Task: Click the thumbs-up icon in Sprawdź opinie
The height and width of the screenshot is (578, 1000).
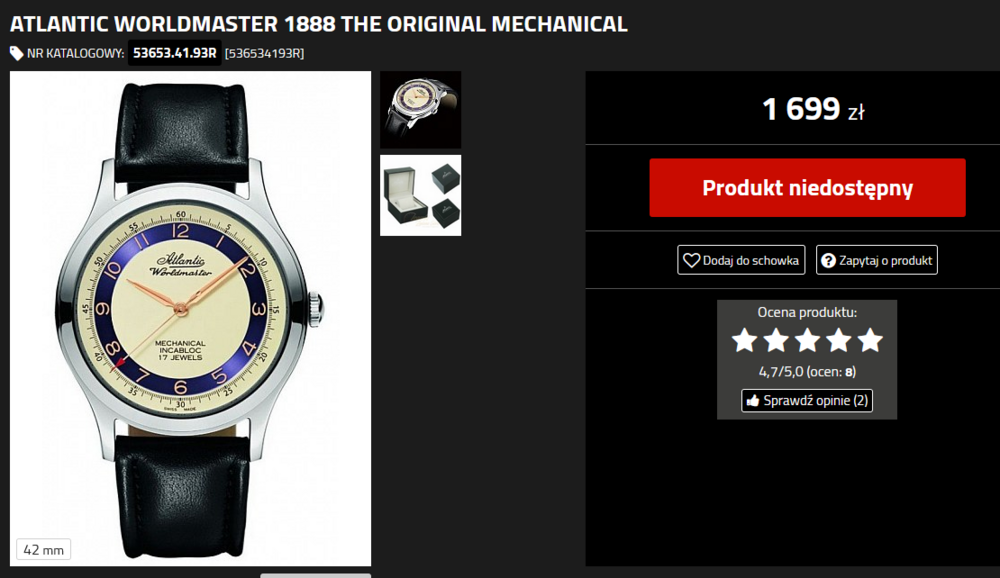Action: 753,401
